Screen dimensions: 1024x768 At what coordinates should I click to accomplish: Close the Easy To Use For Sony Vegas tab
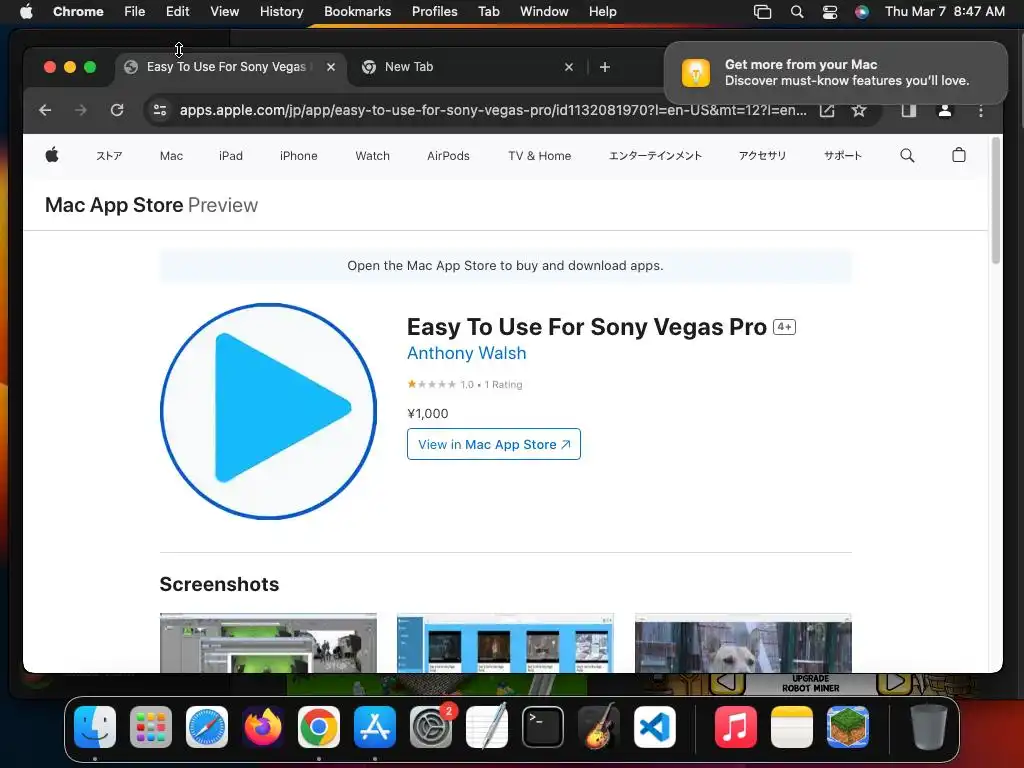(x=331, y=67)
